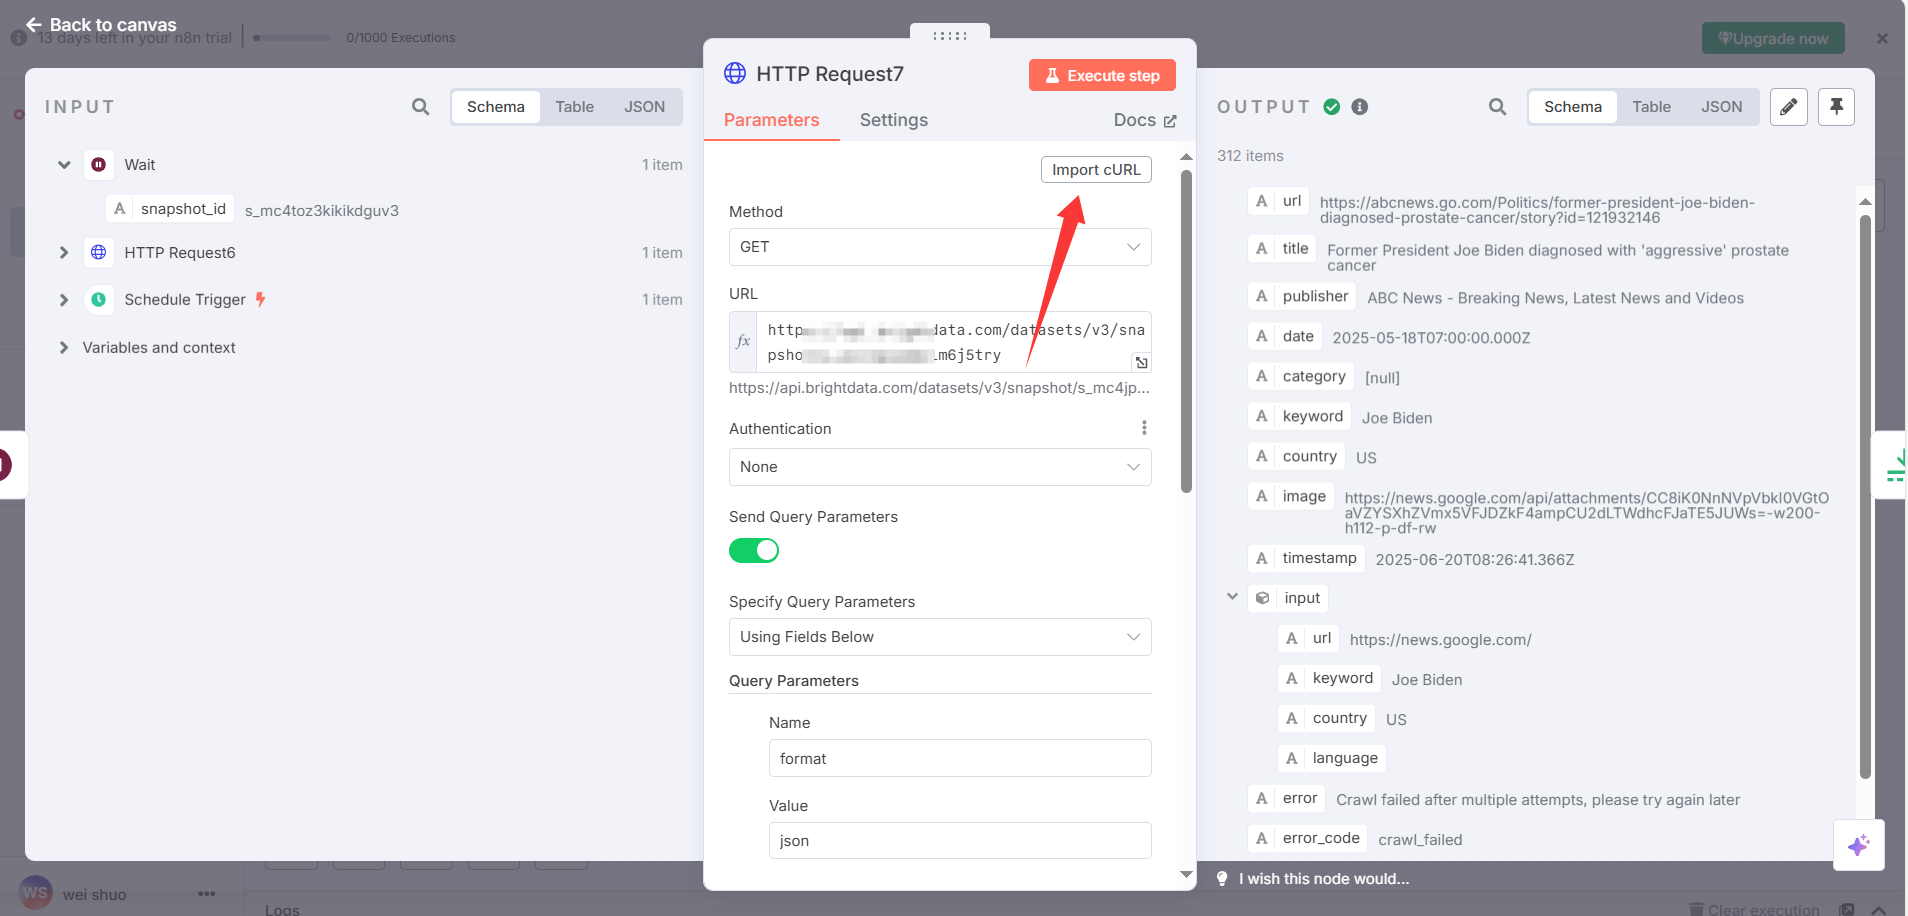The image size is (1908, 916).
Task: Click the lightning bolt beside Schedule Trigger
Action: 260,299
